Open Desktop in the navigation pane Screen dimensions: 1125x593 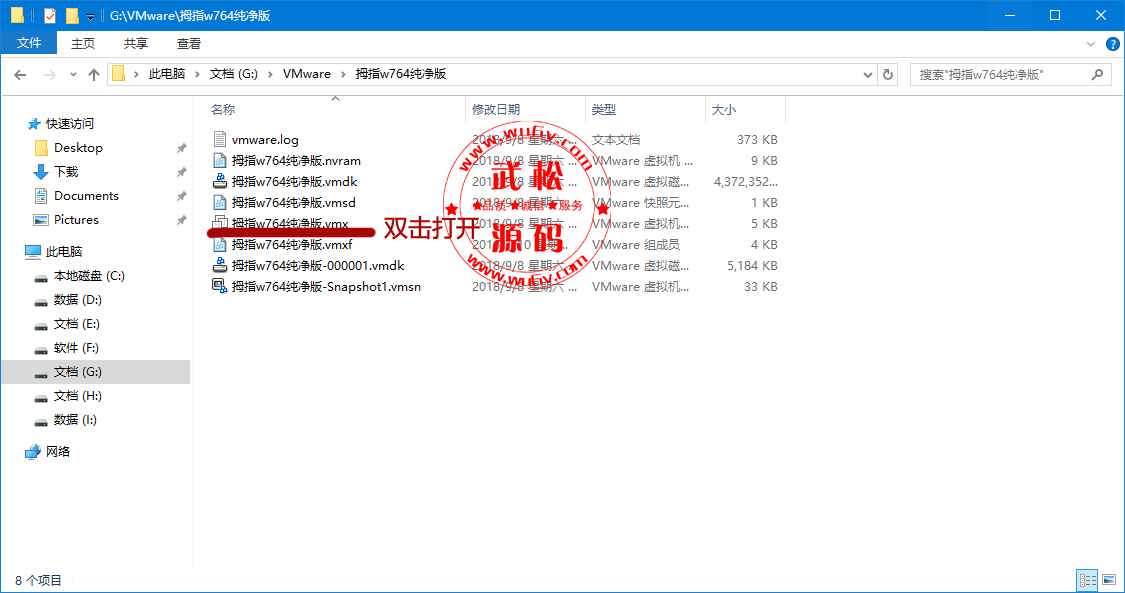(78, 148)
